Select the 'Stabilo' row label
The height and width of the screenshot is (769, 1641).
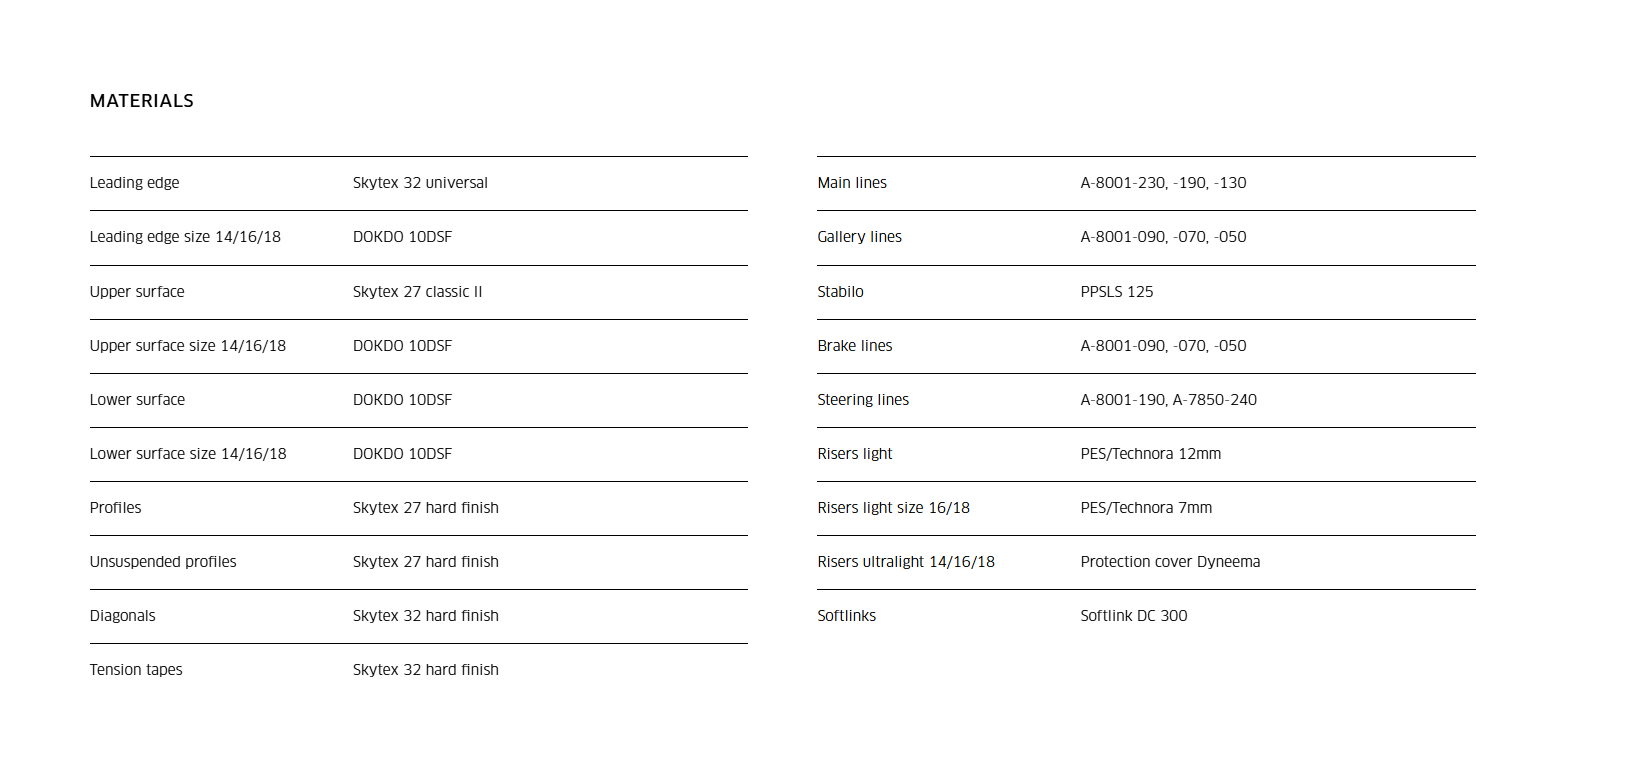[x=840, y=292]
